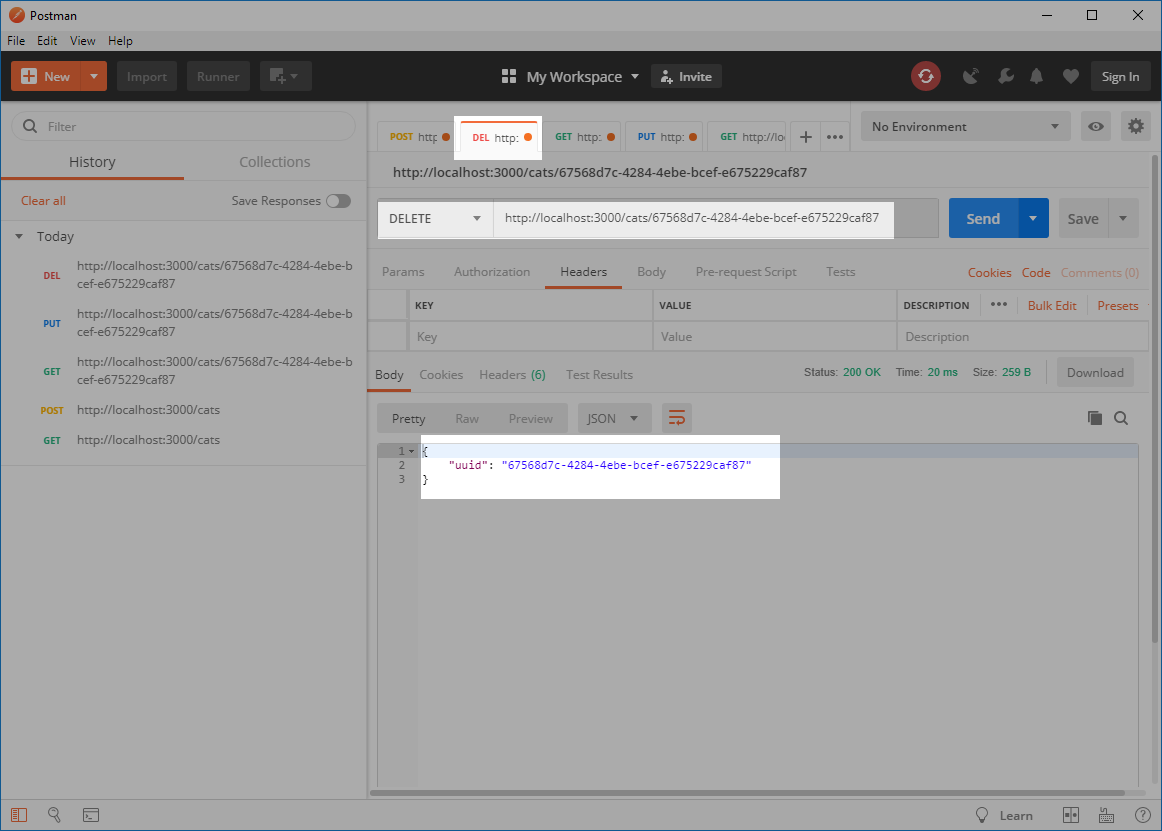
Task: Switch response view to Preview
Action: point(531,419)
